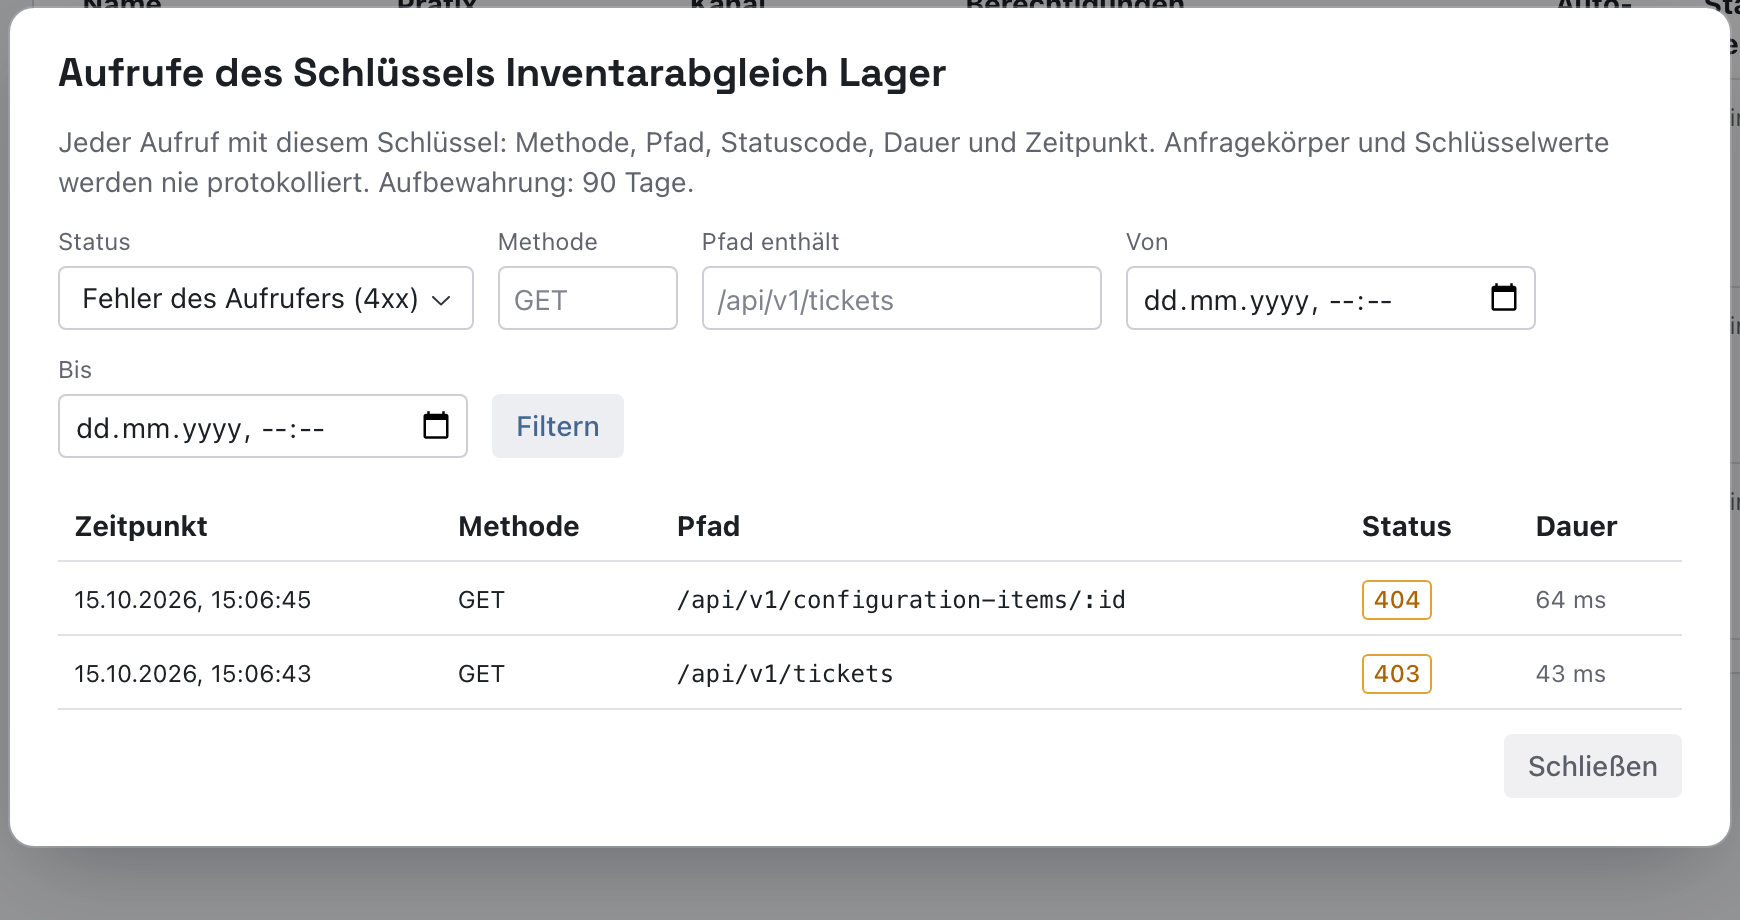Click the Methode input field

pos(588,298)
